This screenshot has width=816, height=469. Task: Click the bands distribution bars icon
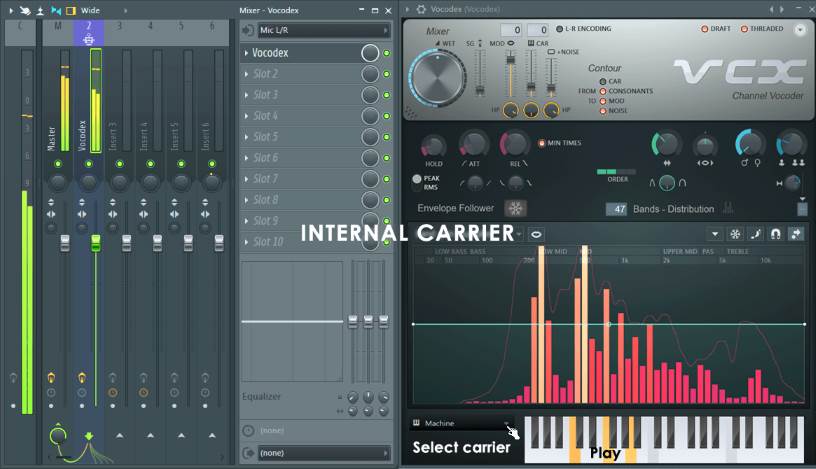click(x=729, y=209)
